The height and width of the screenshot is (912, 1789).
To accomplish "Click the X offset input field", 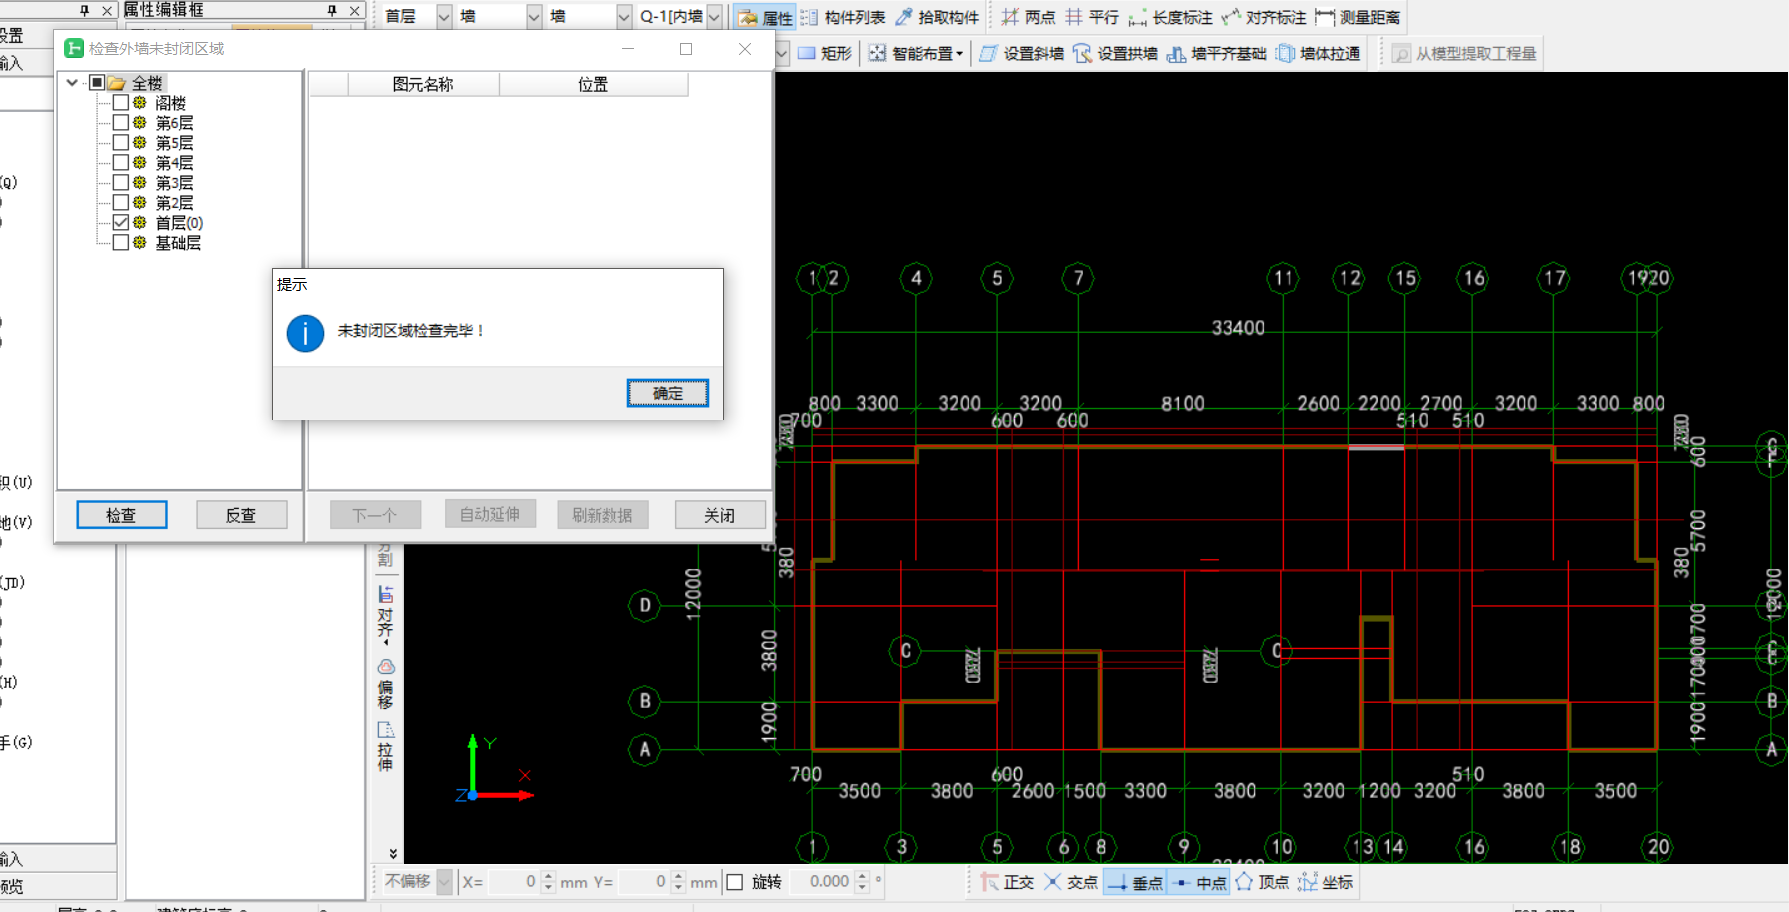I will click(513, 882).
